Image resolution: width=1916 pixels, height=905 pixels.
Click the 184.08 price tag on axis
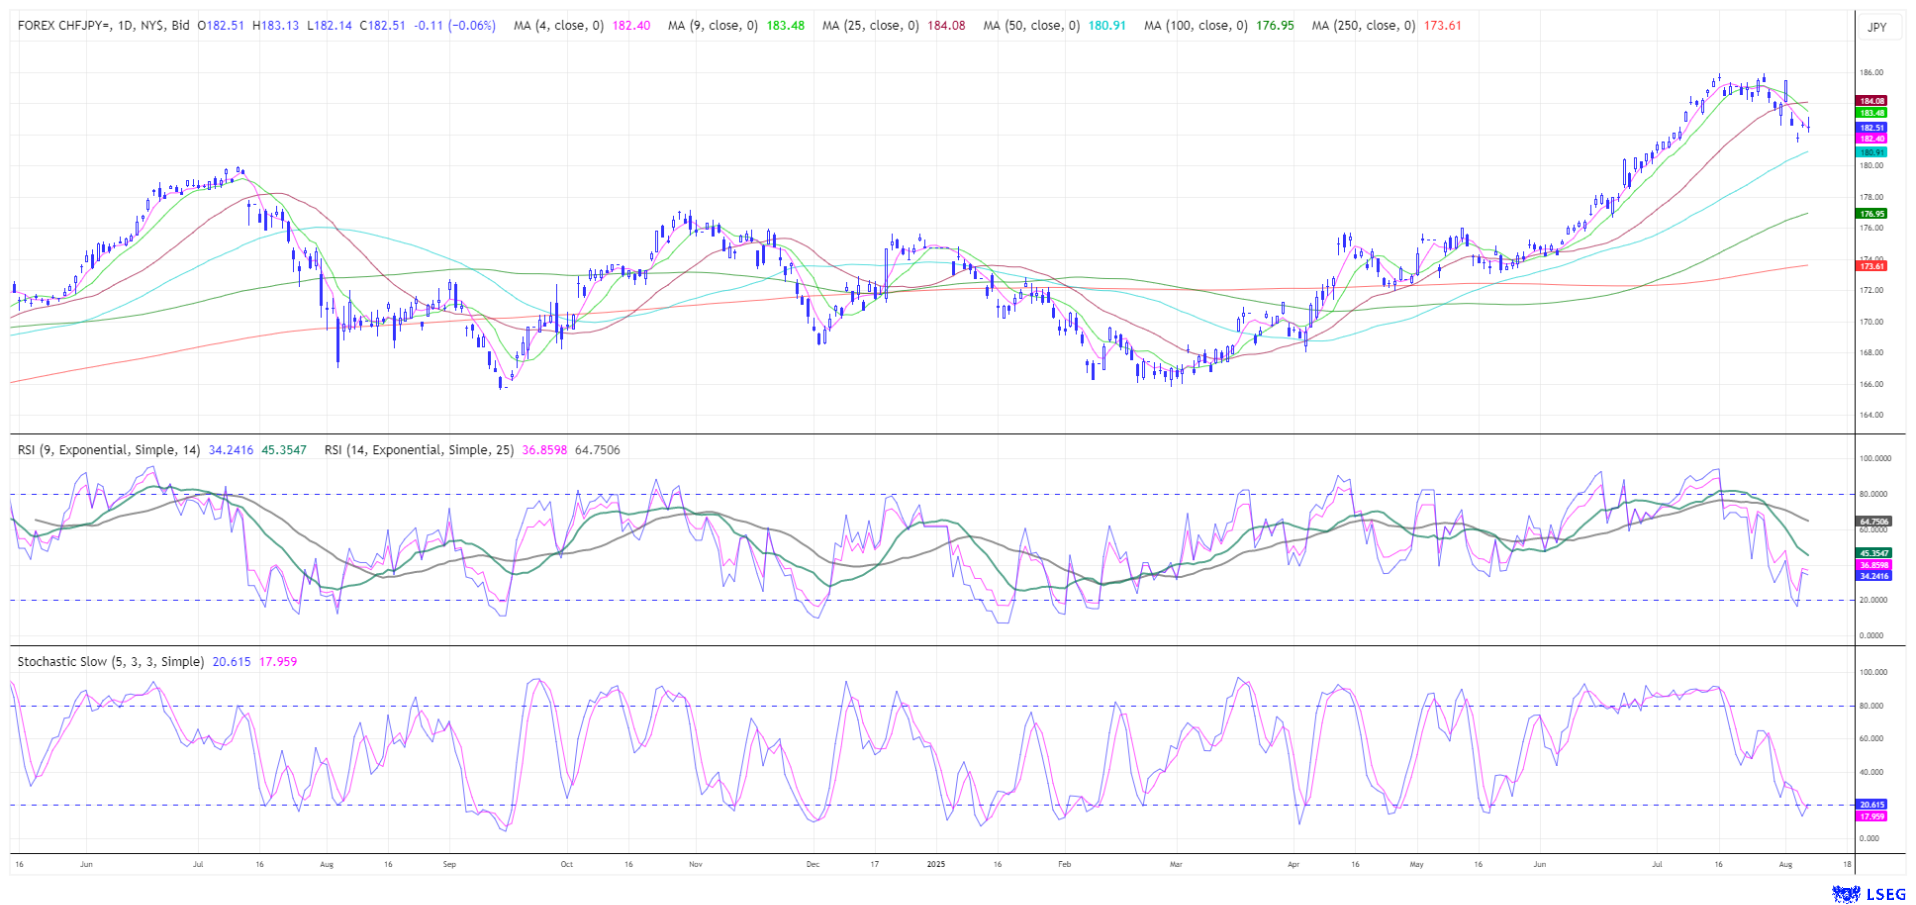tap(1871, 101)
